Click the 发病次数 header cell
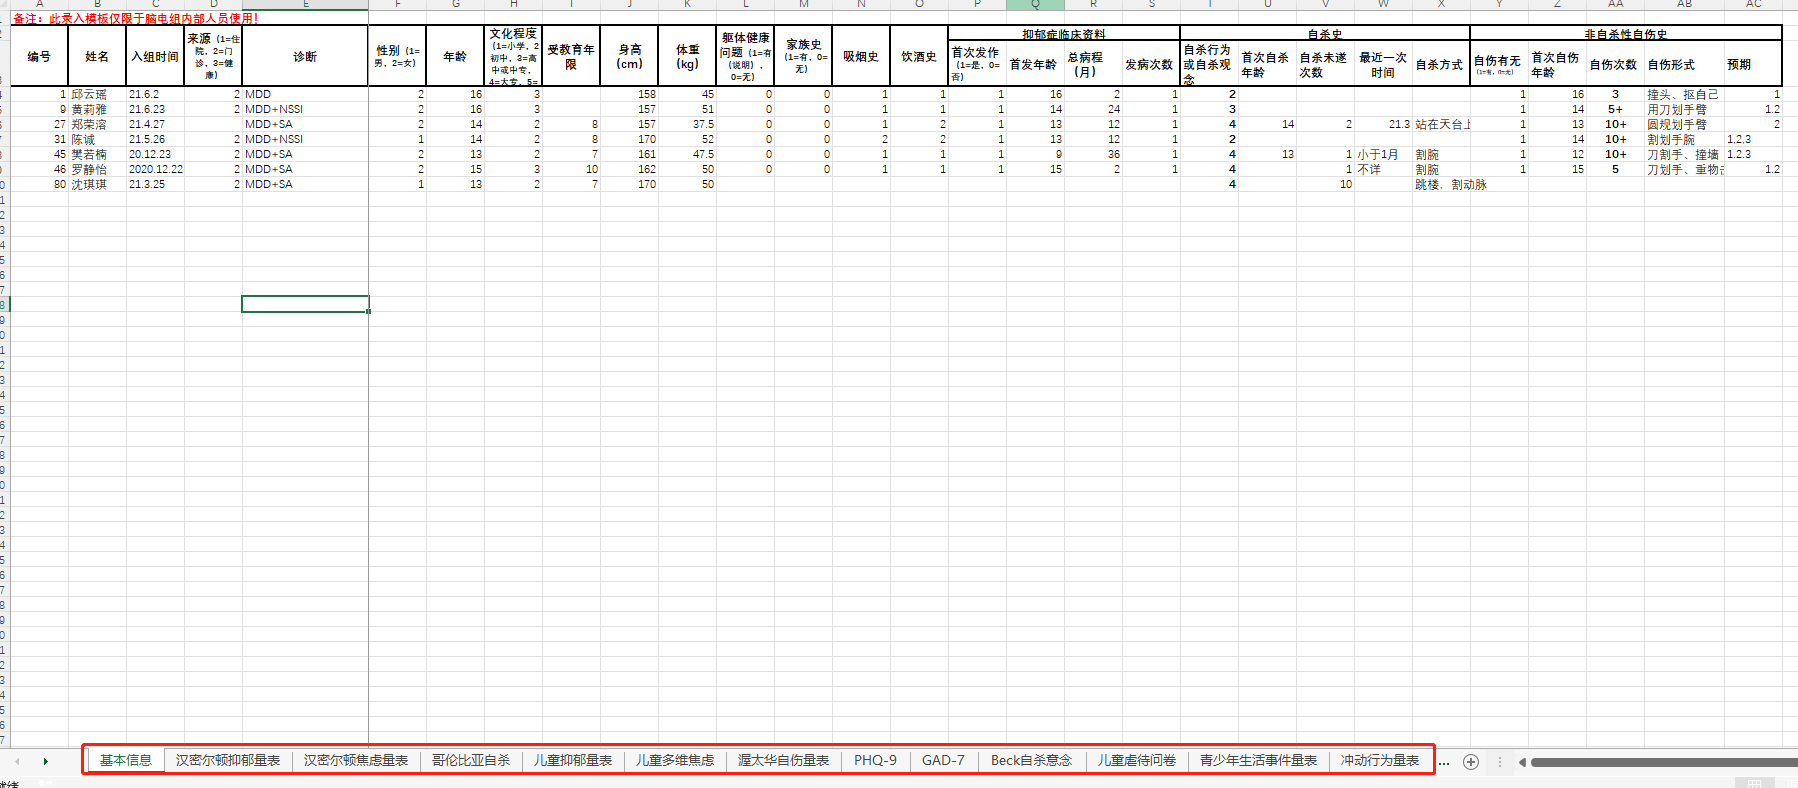Image resolution: width=1798 pixels, height=788 pixels. click(x=1151, y=64)
